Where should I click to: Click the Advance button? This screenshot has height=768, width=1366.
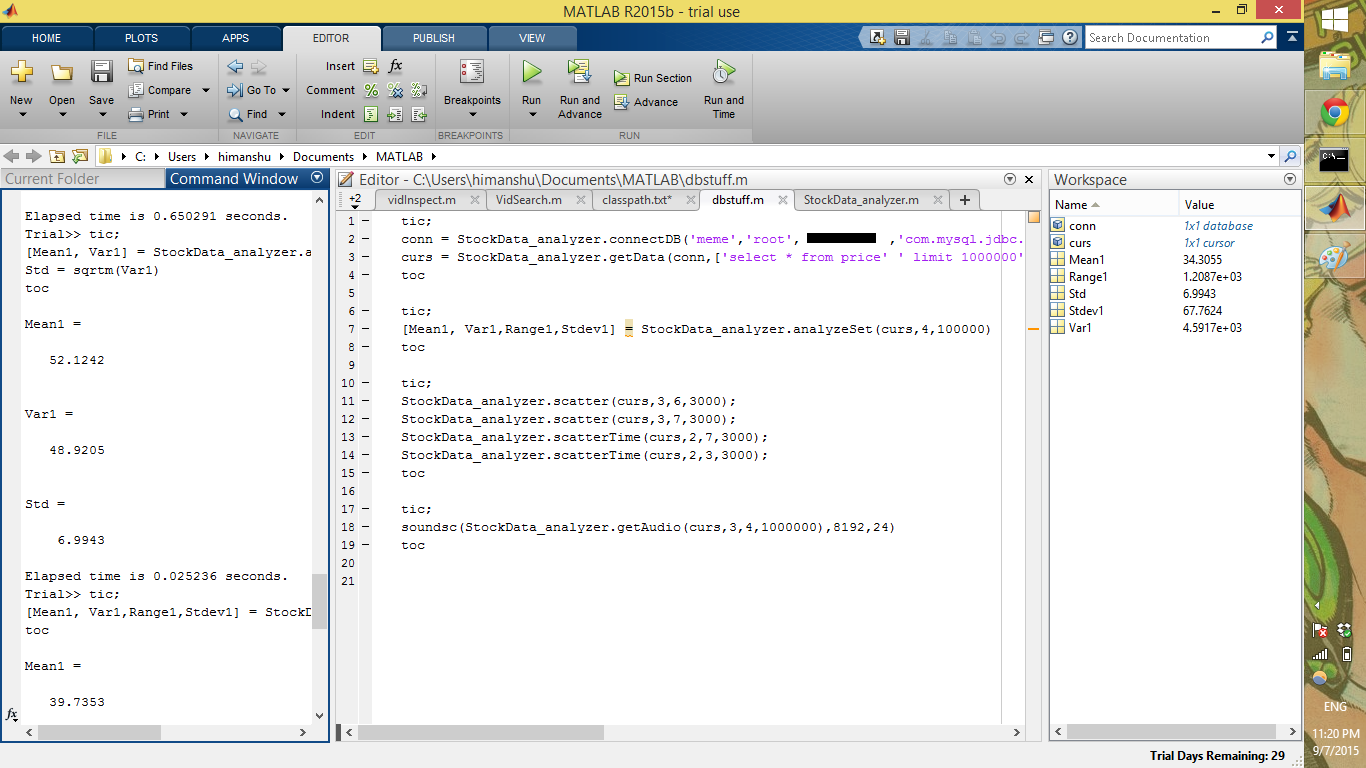pyautogui.click(x=646, y=102)
